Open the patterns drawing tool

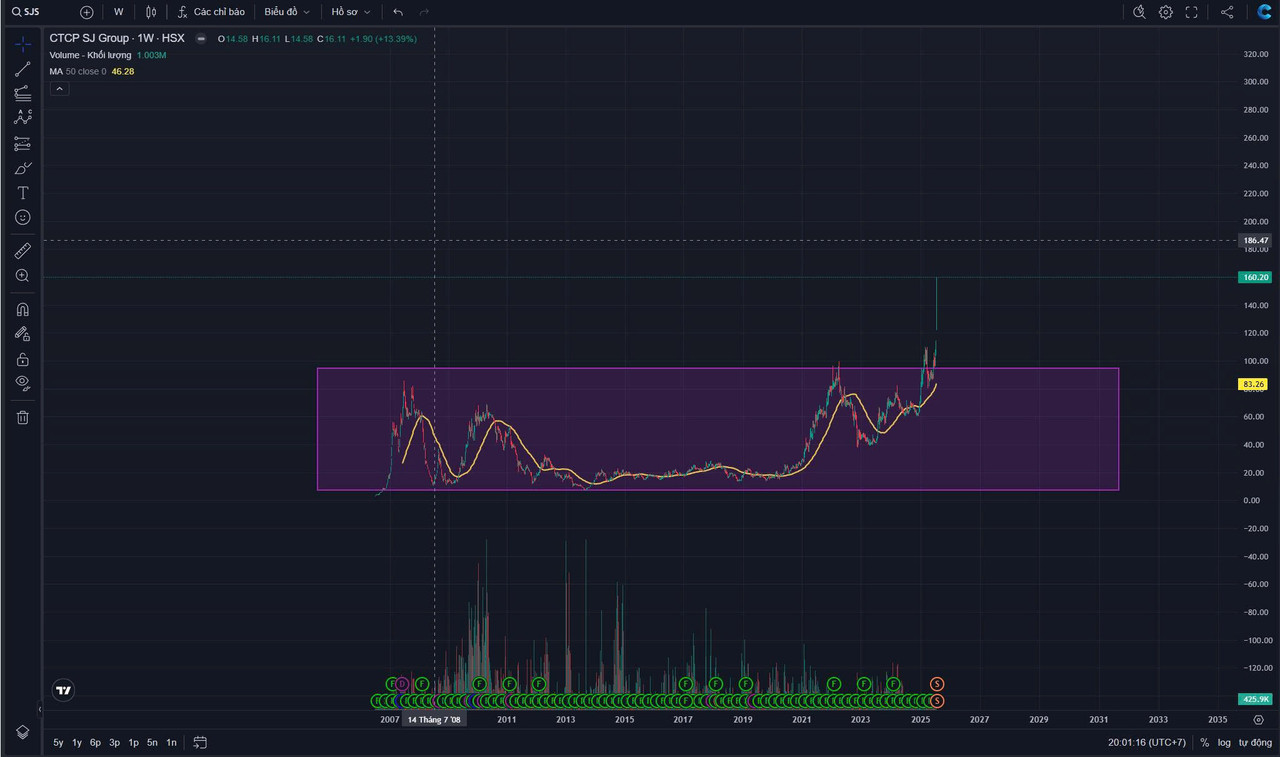coord(22,118)
